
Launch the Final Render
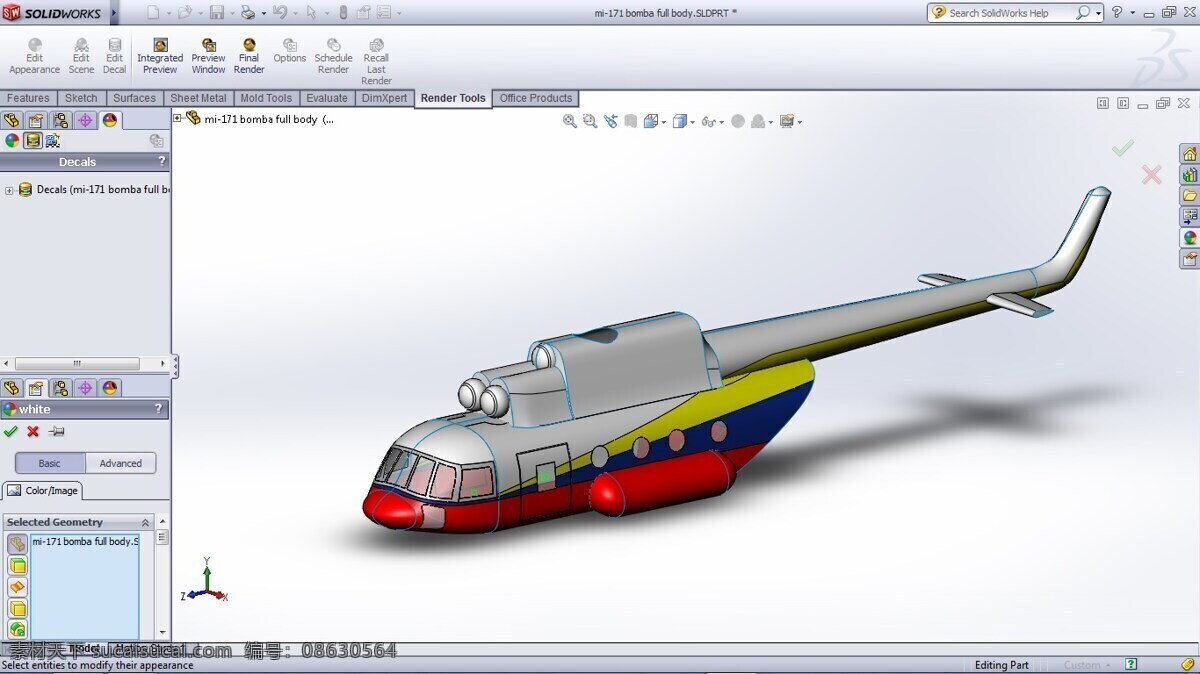pos(249,56)
